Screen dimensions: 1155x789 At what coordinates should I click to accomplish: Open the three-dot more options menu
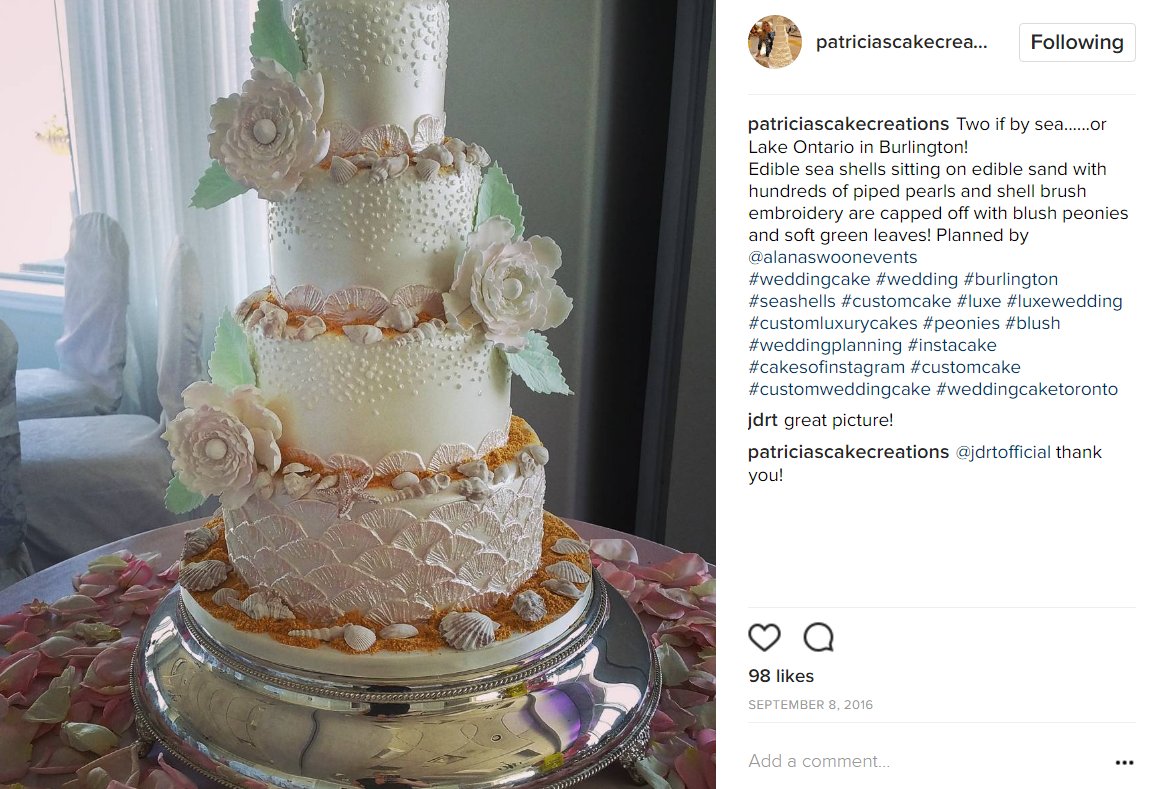pos(1124,762)
